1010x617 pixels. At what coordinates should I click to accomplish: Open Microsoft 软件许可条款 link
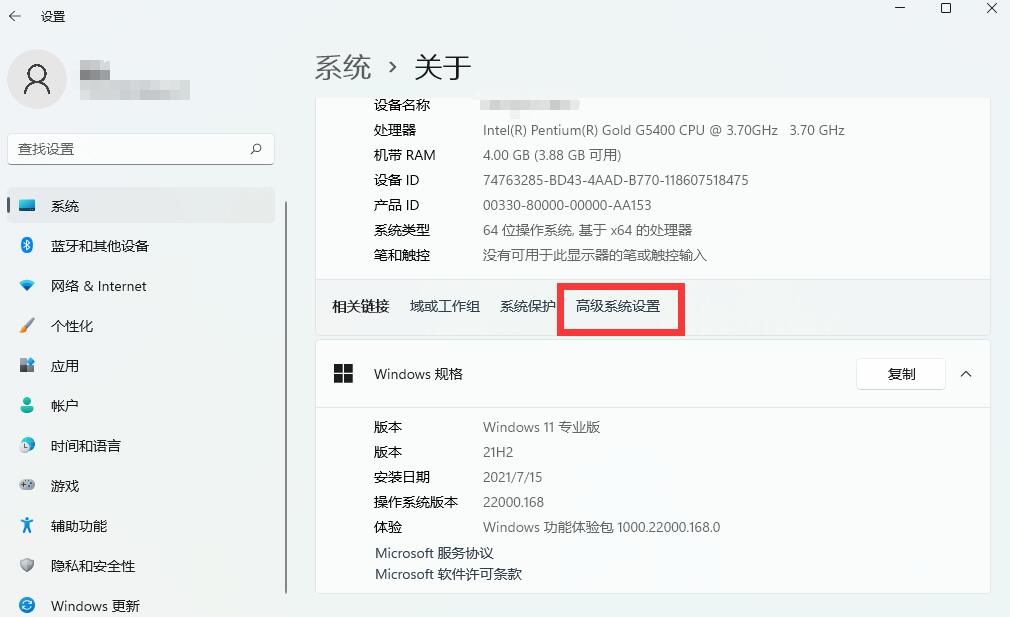(448, 574)
